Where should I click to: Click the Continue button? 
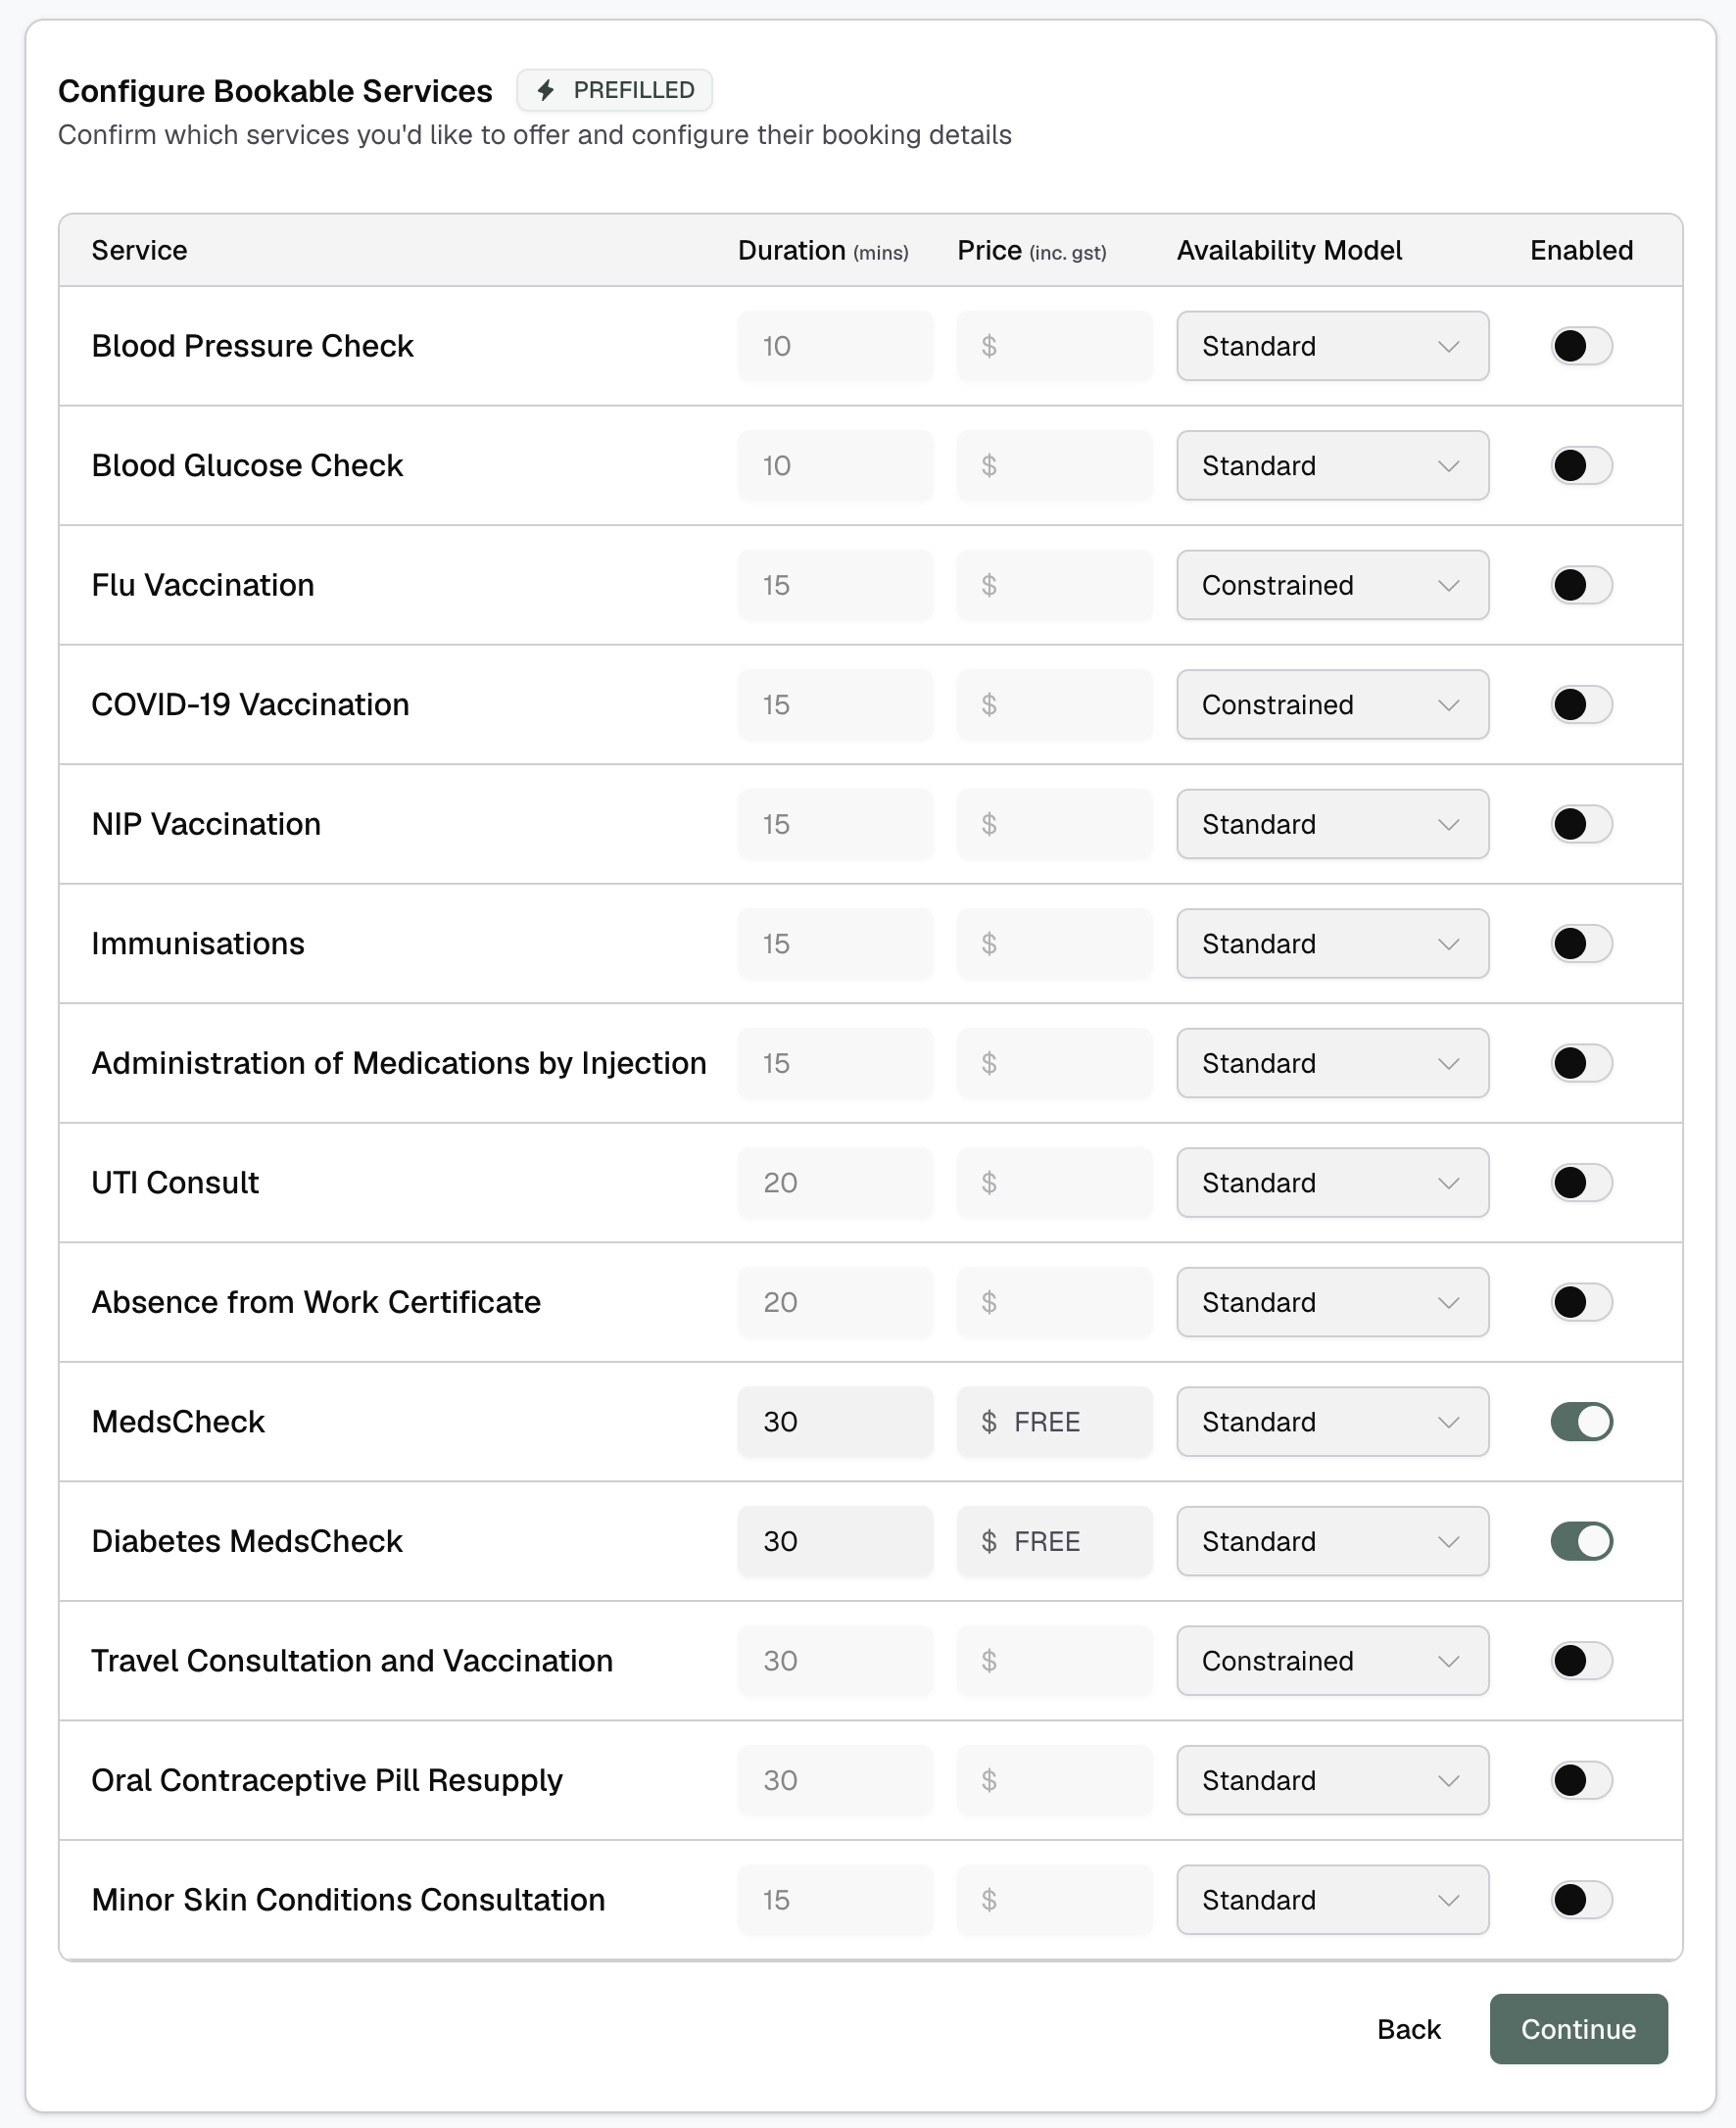pos(1578,2029)
